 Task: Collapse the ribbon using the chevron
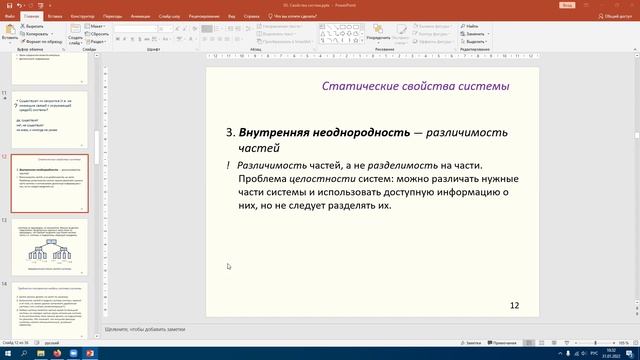click(x=635, y=49)
